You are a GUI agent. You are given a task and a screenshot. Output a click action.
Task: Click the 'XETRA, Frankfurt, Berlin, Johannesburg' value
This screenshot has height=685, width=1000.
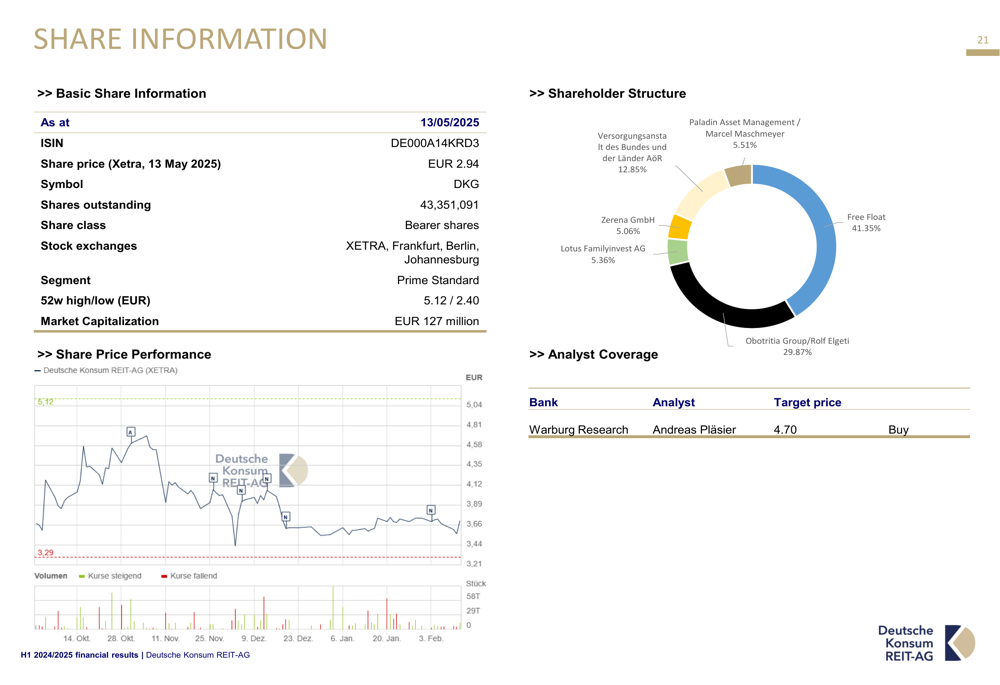point(413,253)
